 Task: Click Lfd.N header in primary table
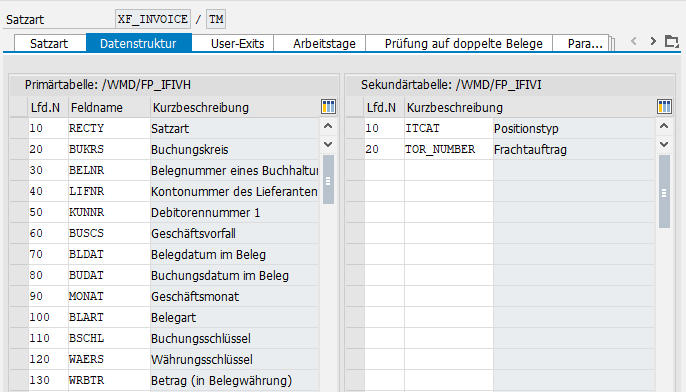pyautogui.click(x=48, y=107)
